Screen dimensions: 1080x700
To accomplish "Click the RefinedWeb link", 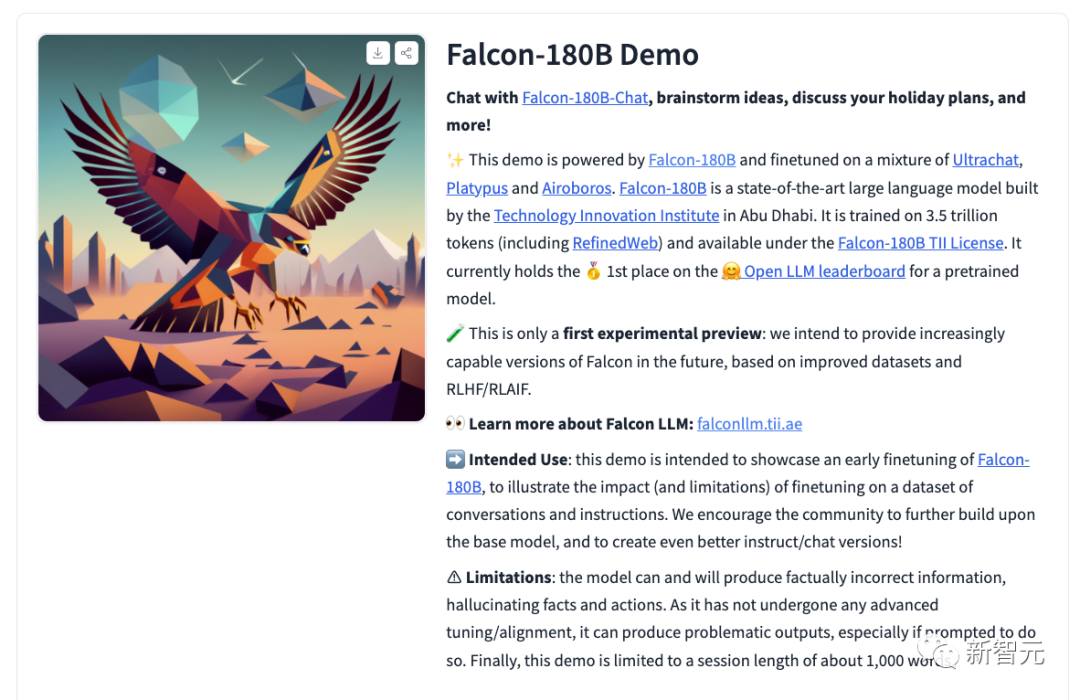I will click(x=615, y=243).
